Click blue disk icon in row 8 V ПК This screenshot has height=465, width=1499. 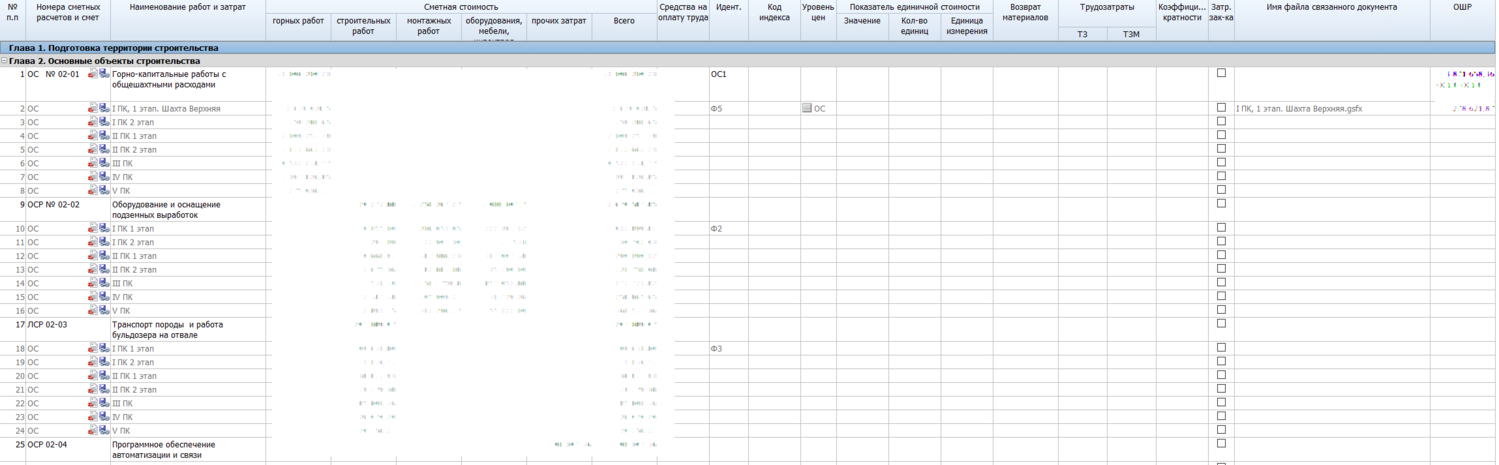click(x=105, y=190)
